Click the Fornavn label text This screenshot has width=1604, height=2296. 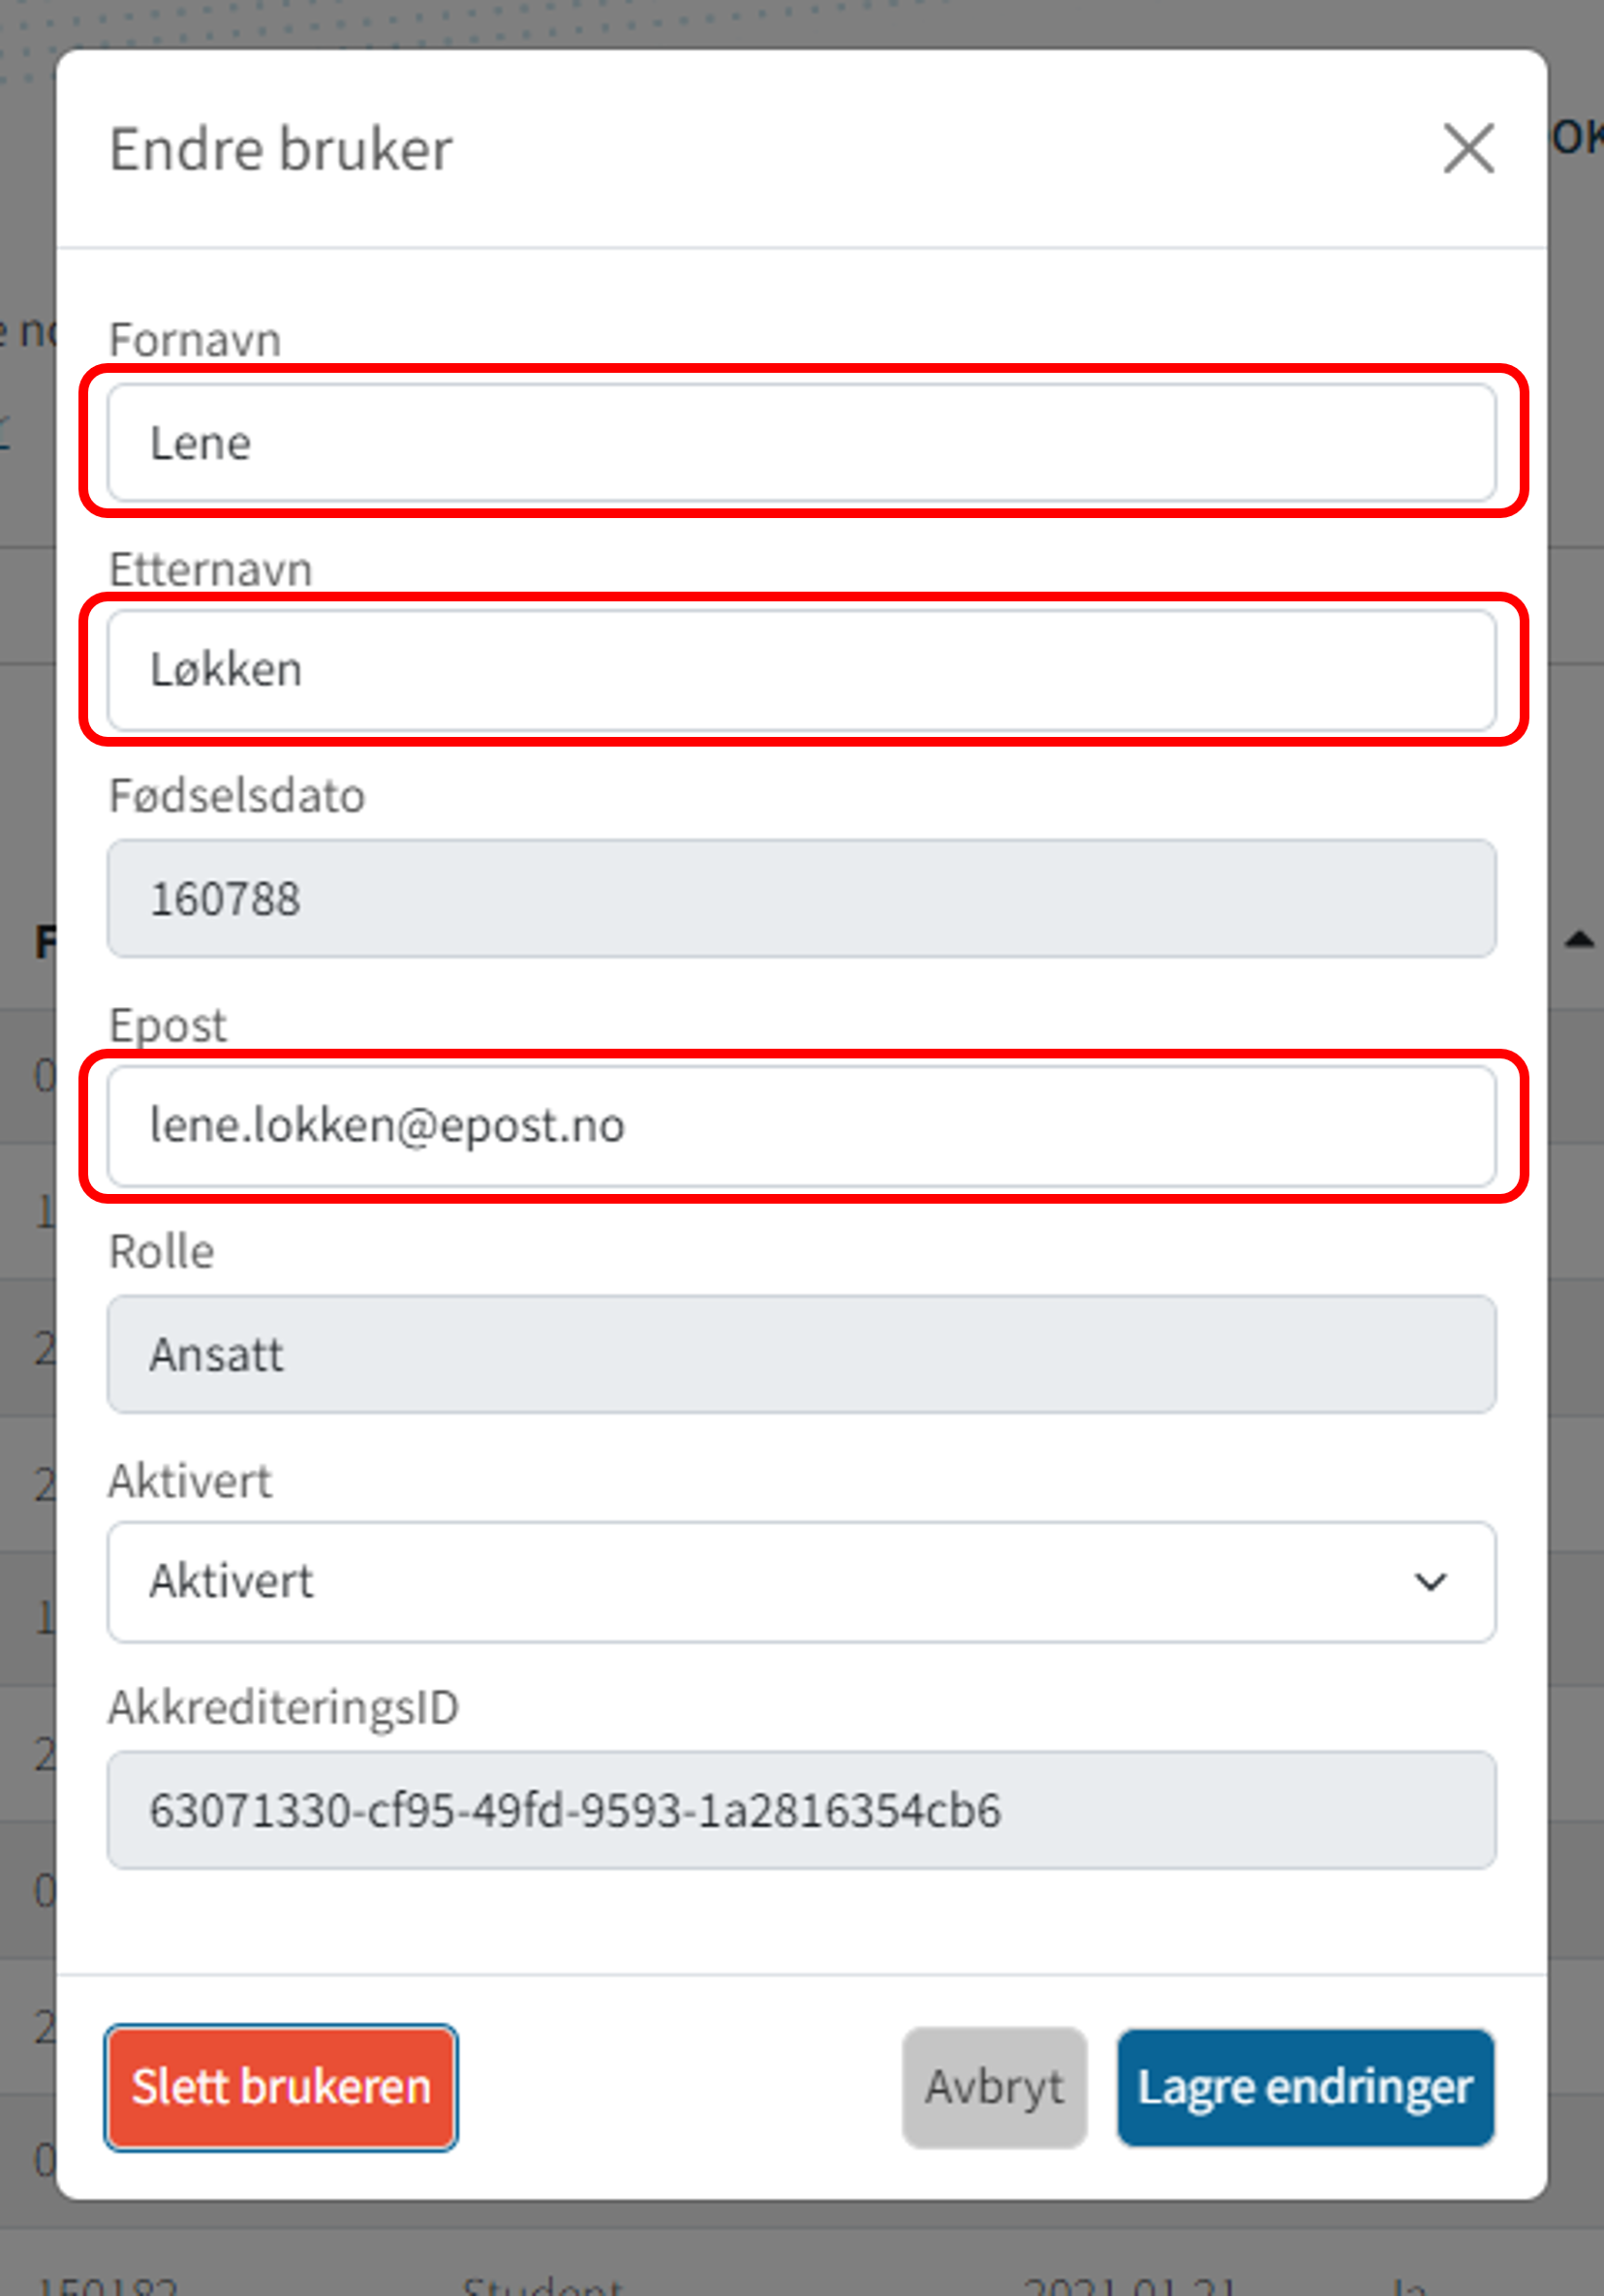[x=195, y=340]
